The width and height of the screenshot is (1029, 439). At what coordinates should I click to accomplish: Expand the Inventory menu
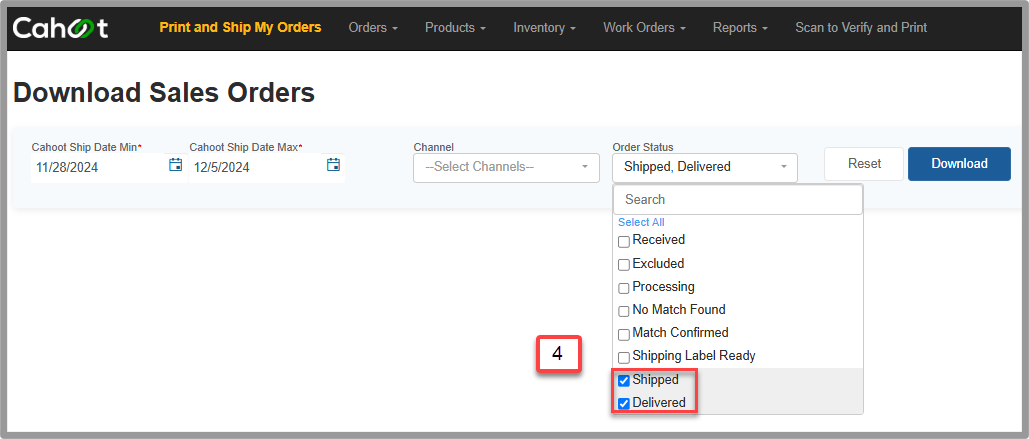[x=544, y=28]
